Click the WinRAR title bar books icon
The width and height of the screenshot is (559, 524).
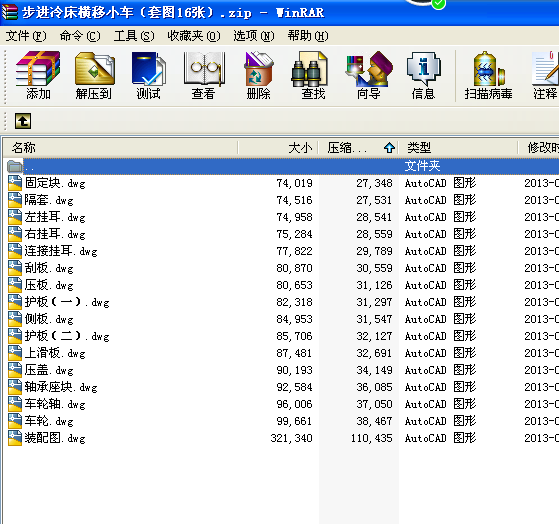[9, 12]
